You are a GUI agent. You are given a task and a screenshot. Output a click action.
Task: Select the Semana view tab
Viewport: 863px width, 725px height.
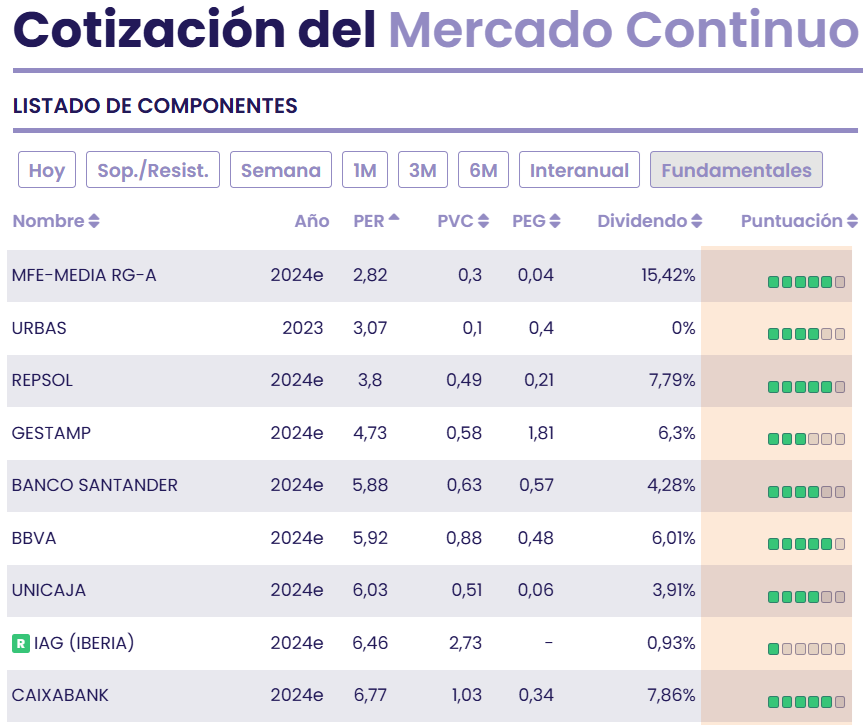(x=281, y=170)
